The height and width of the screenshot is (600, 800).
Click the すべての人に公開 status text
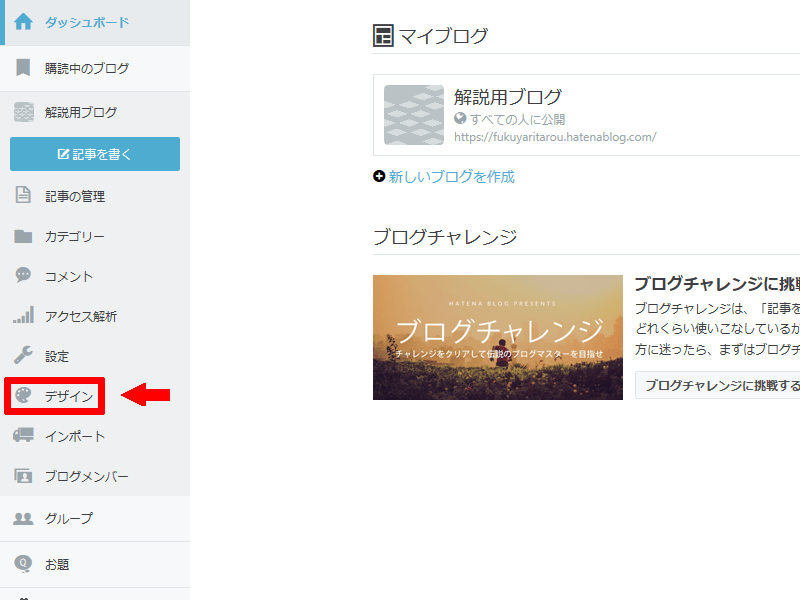click(517, 119)
